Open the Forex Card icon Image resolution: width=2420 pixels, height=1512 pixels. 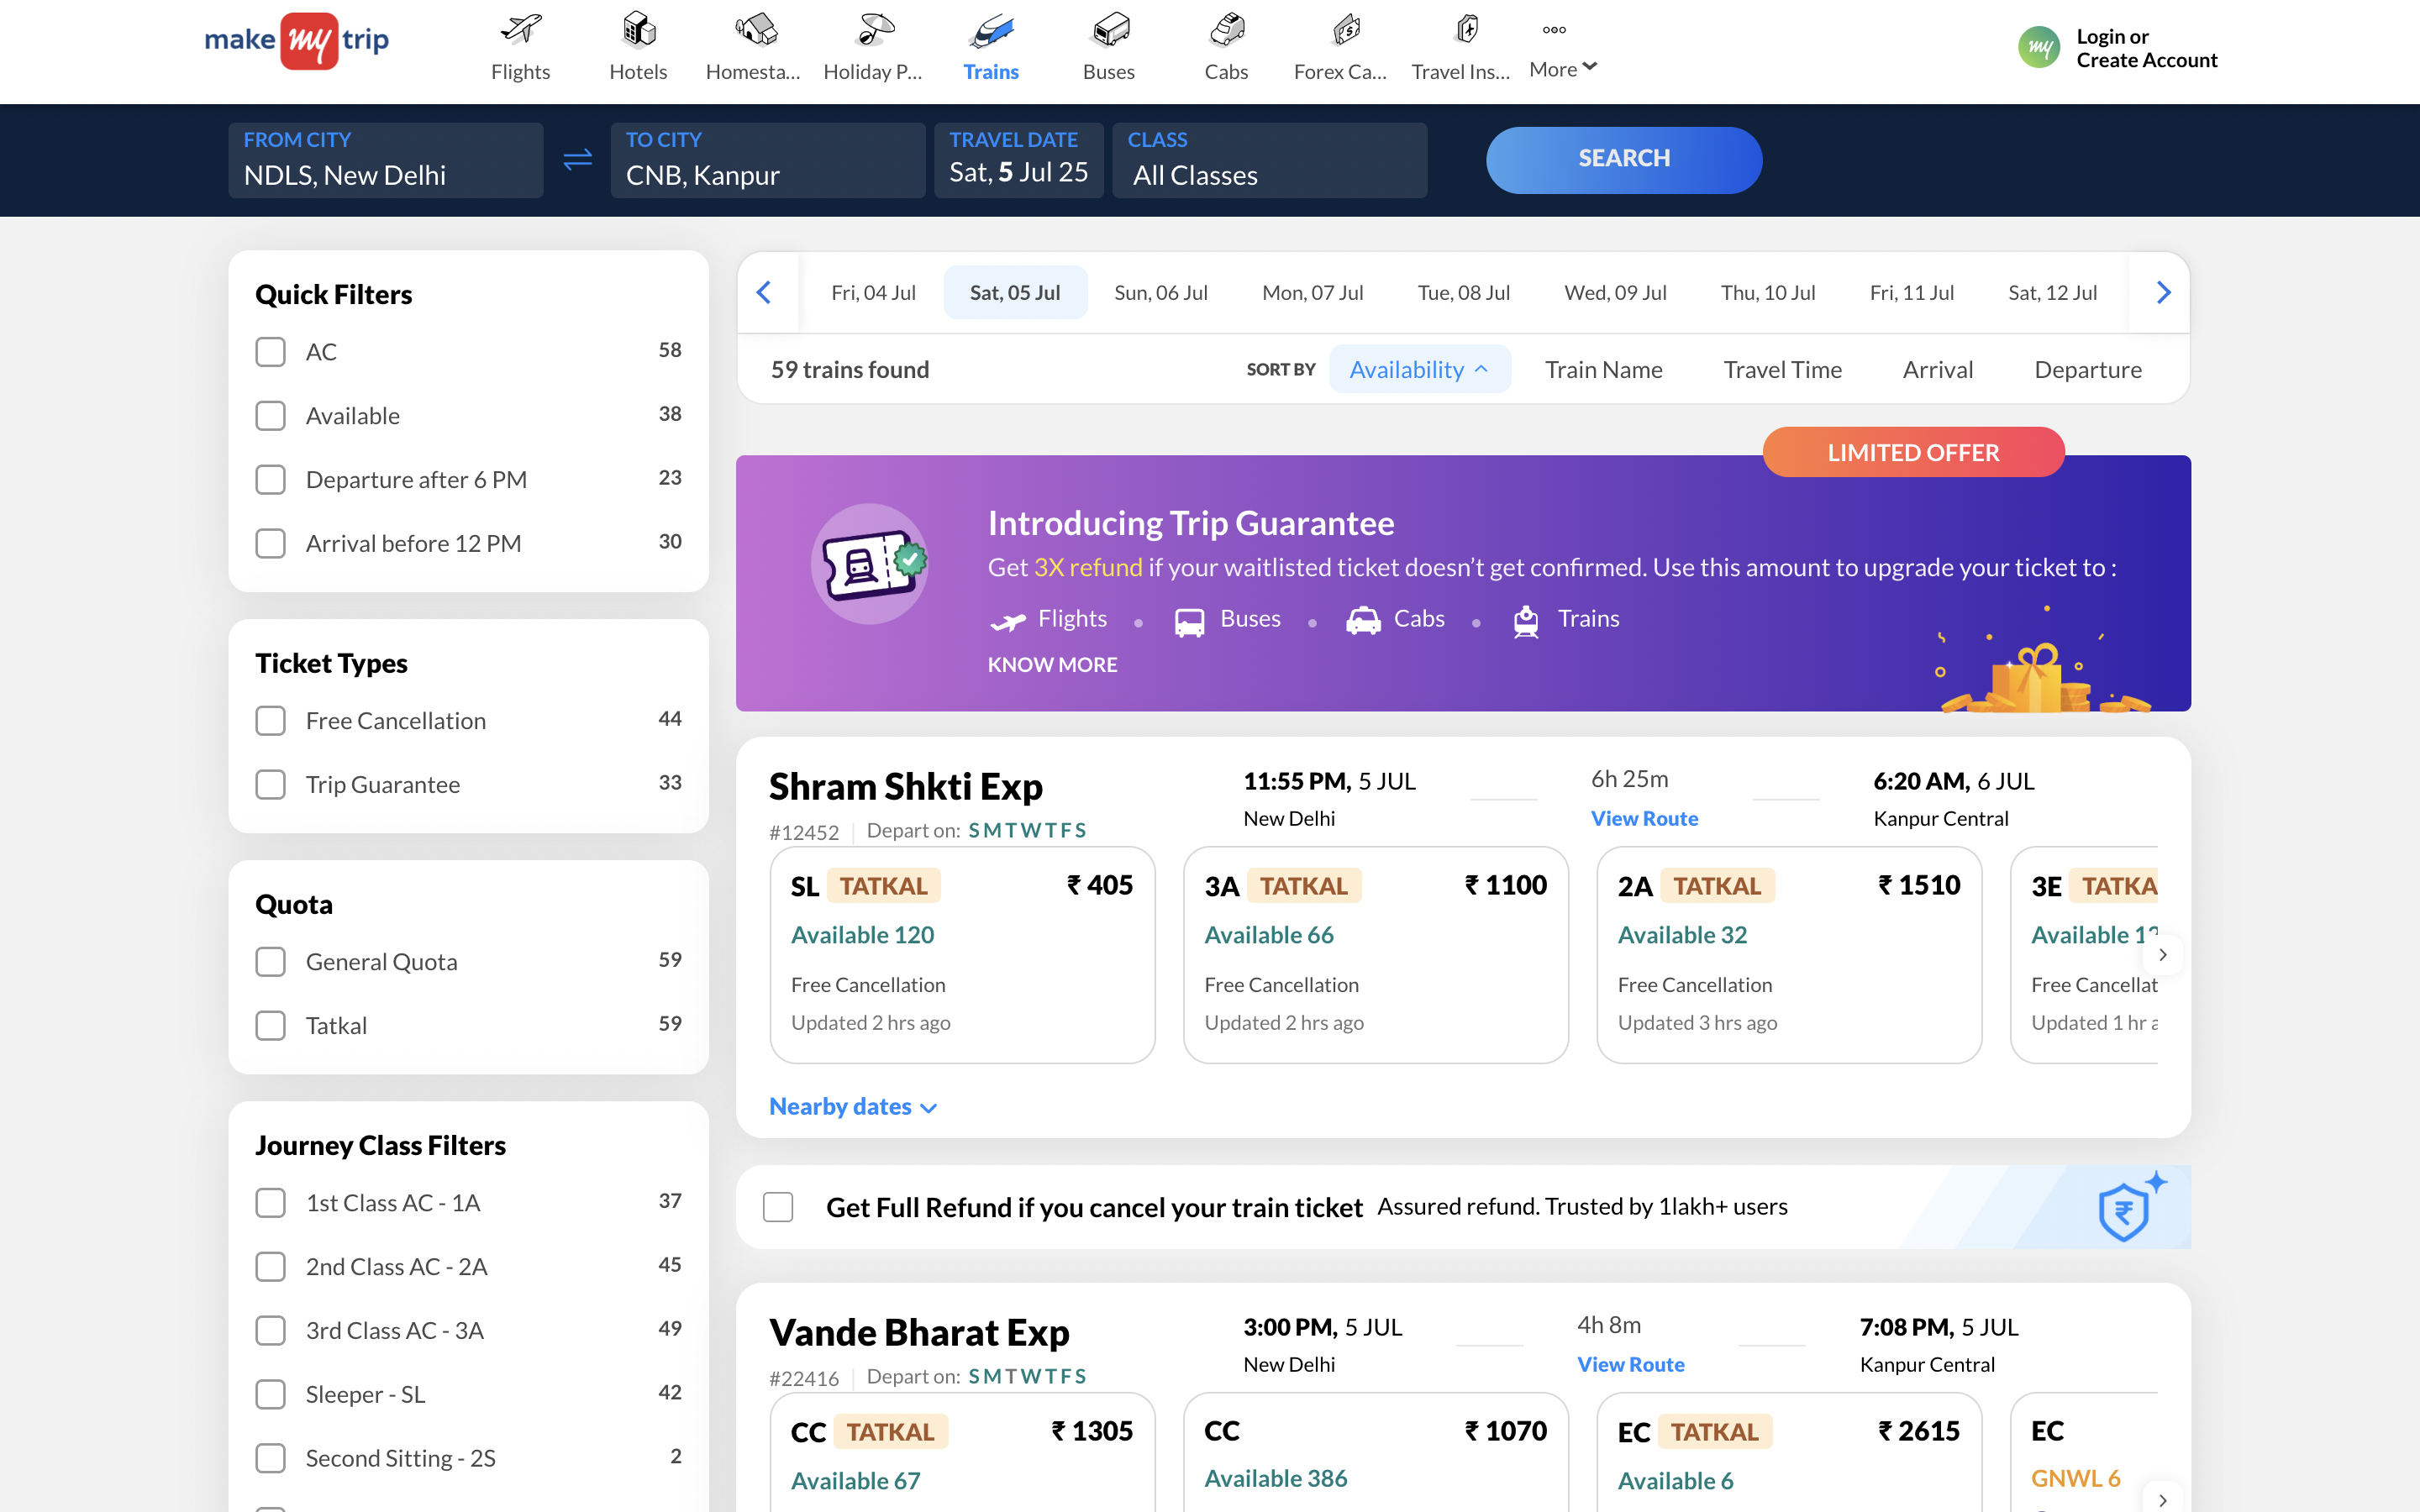coord(1345,30)
